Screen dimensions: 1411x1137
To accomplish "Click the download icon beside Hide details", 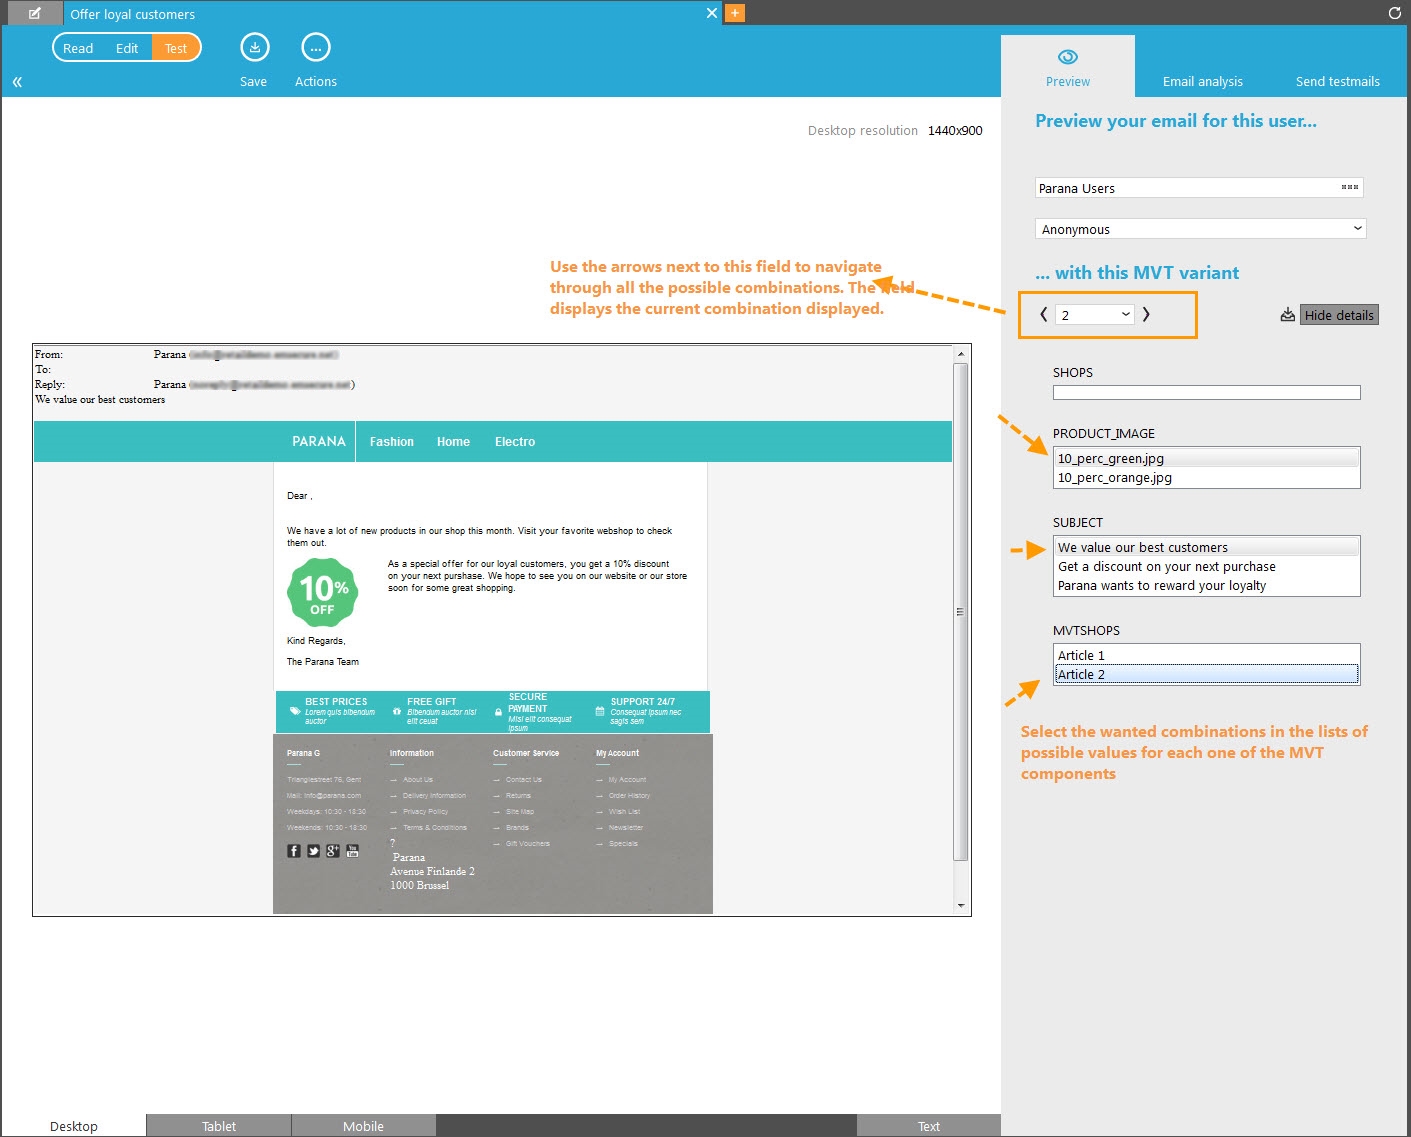I will [1287, 315].
